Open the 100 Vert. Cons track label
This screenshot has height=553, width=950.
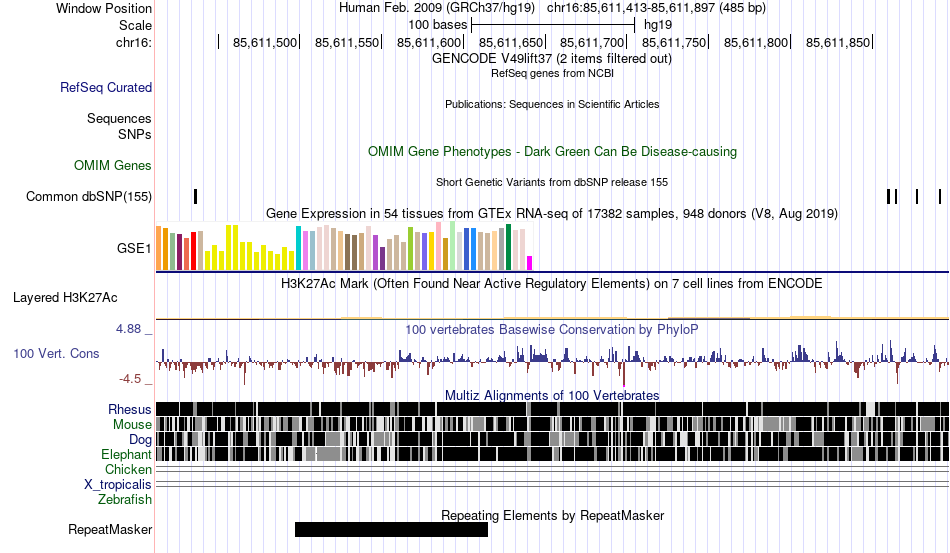click(x=56, y=353)
